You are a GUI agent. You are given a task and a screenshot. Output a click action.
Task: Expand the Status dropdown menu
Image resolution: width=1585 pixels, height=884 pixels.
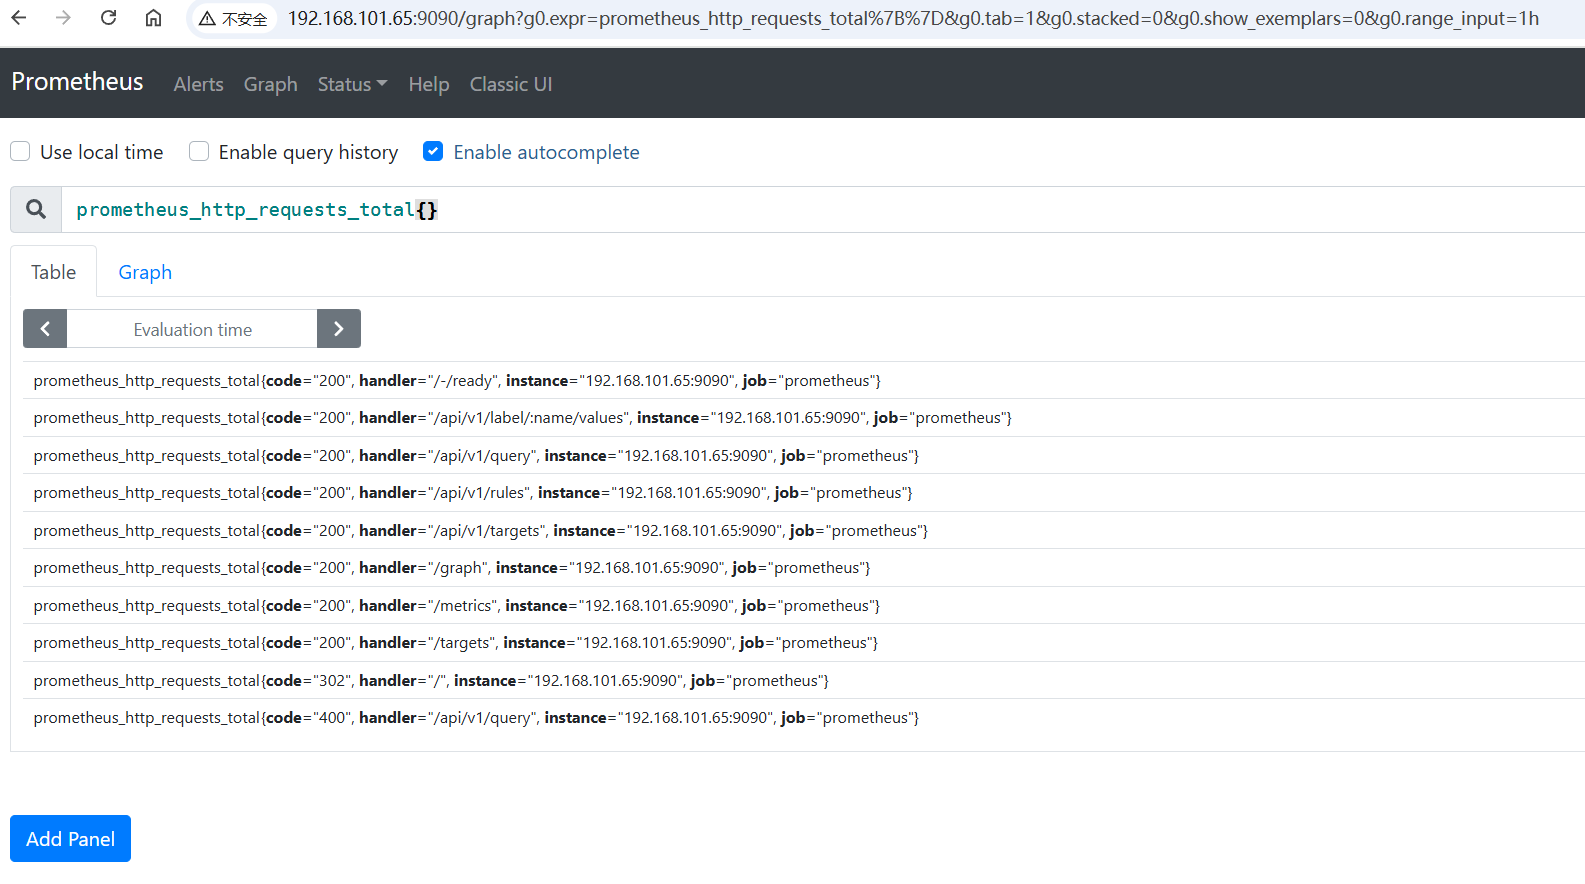[x=352, y=84]
